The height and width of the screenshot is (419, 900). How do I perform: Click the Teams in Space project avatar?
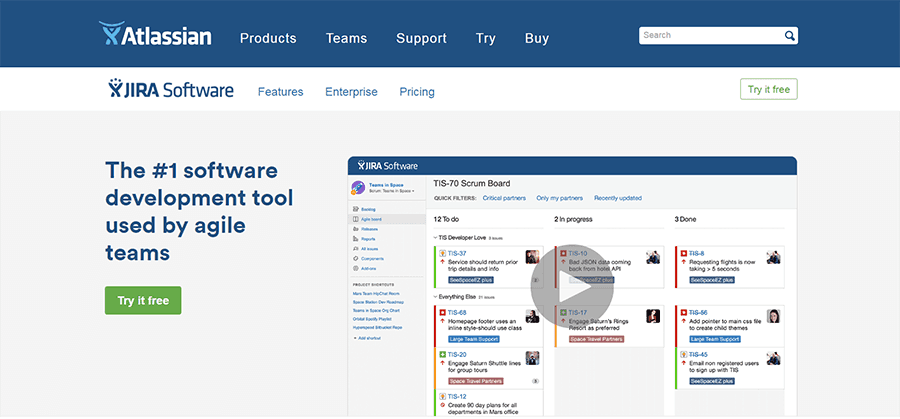tap(358, 188)
